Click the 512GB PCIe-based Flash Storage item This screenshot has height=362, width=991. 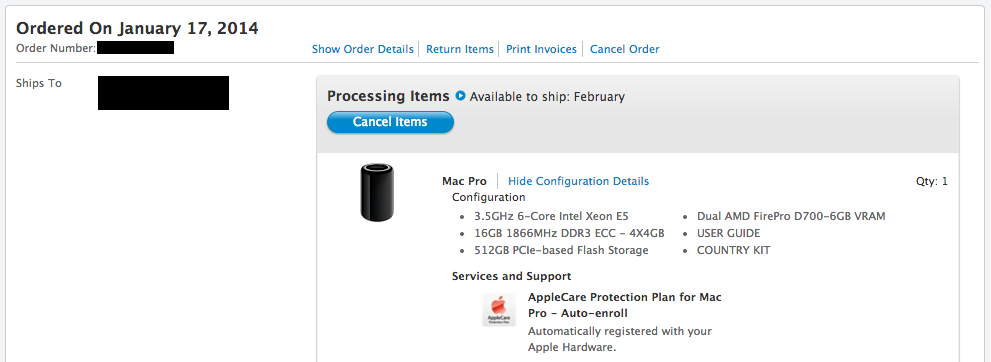pos(561,250)
